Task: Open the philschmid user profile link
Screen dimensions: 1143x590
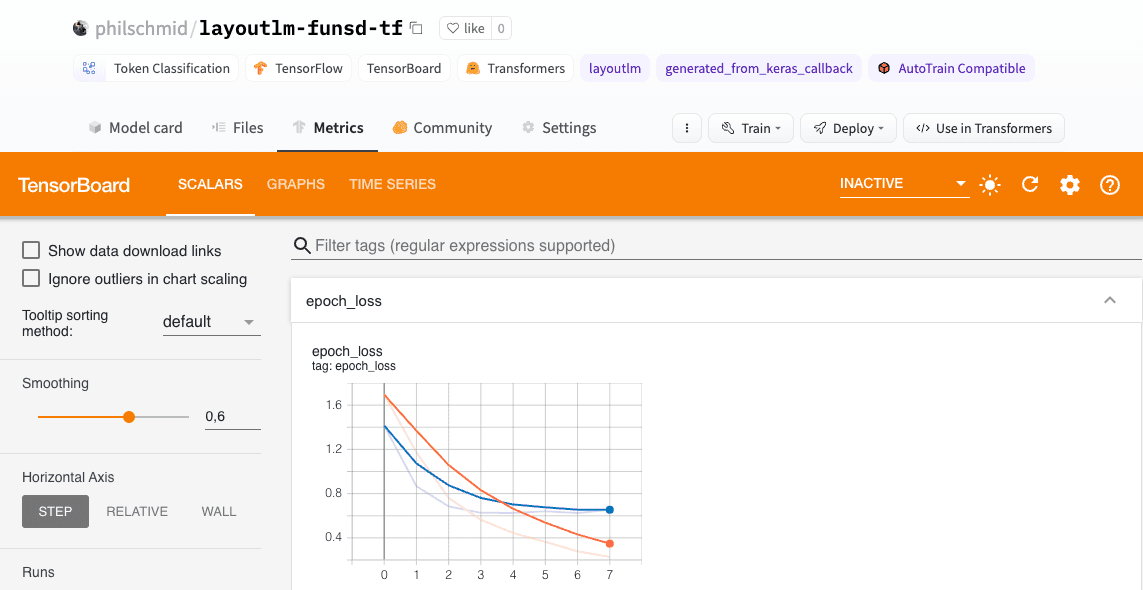Action: [x=139, y=28]
